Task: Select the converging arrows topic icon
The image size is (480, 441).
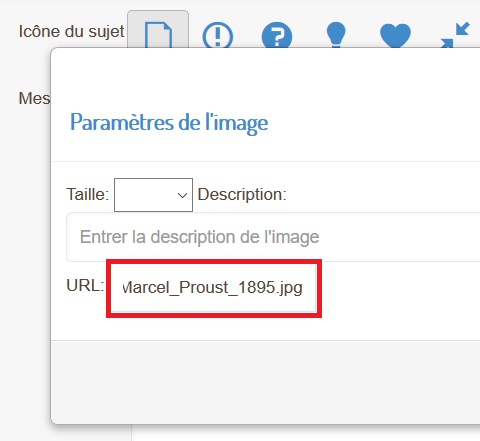Action: pyautogui.click(x=455, y=35)
